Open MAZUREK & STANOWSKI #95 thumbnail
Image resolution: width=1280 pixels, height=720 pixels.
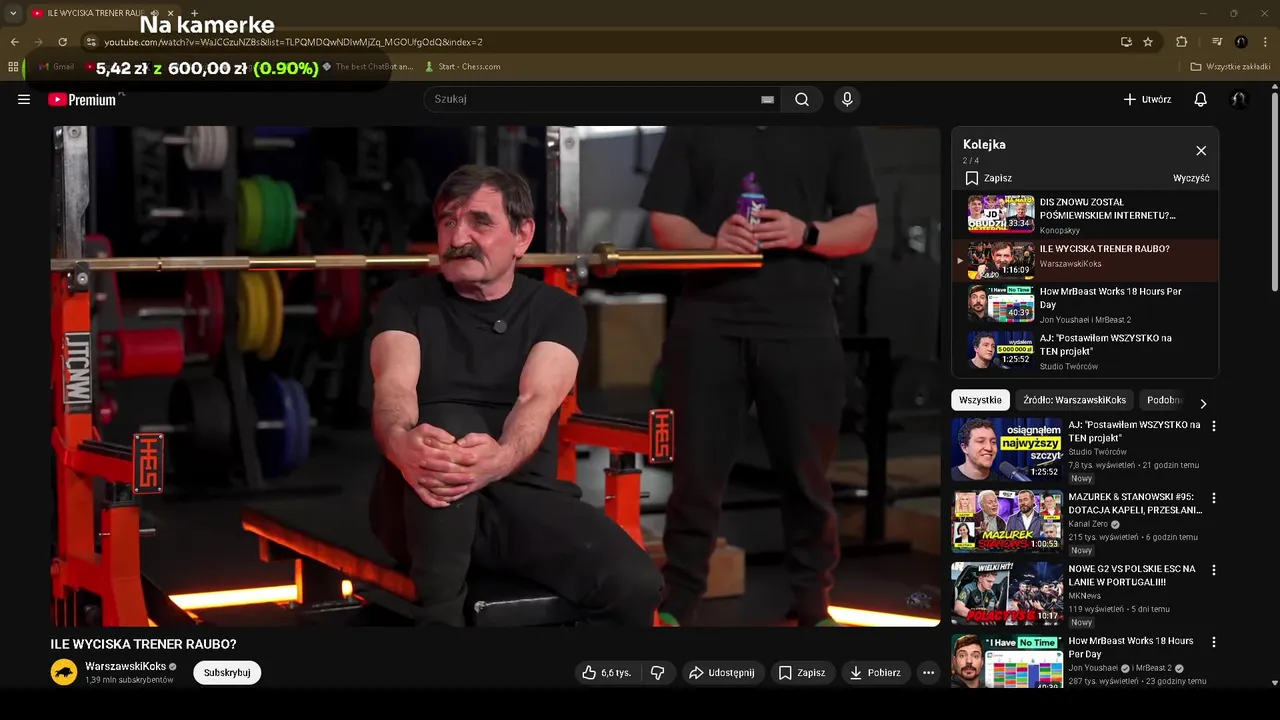[x=1007, y=521]
